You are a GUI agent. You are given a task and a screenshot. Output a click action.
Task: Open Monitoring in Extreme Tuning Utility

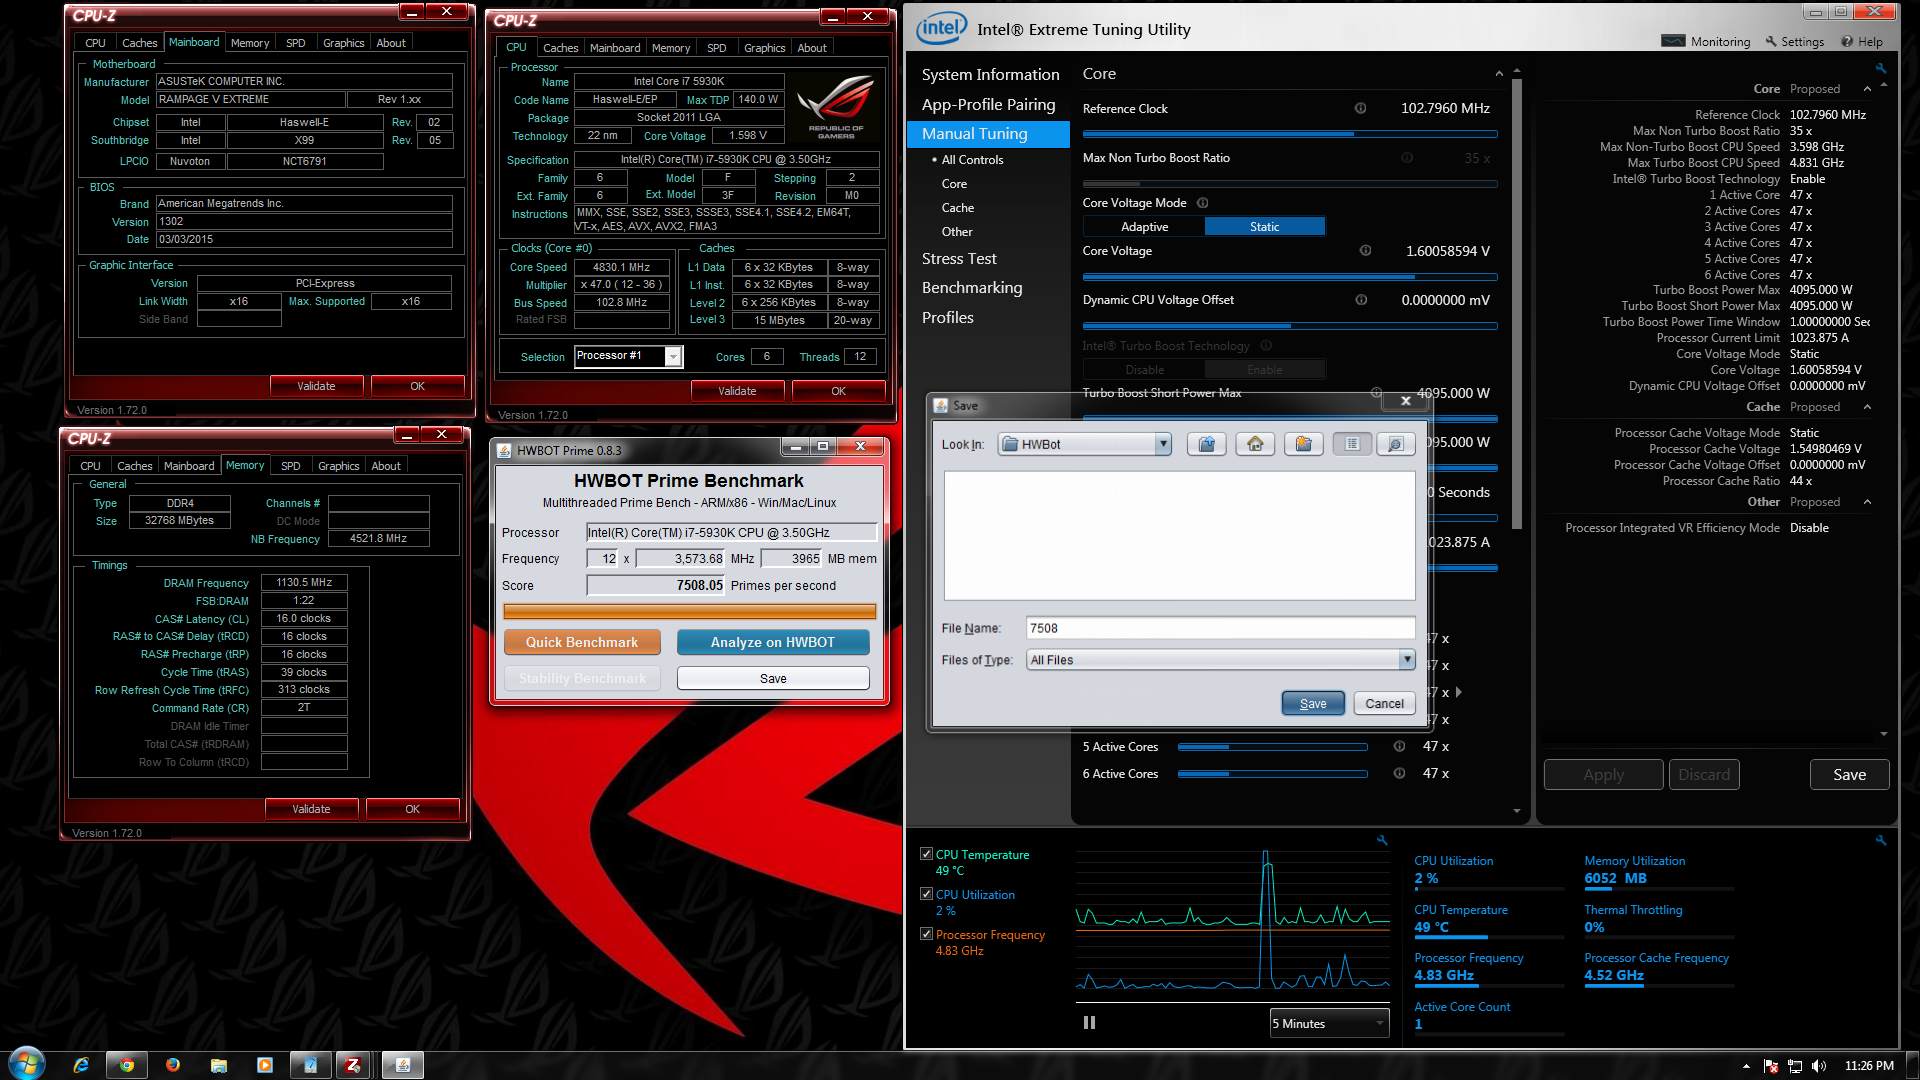click(x=1706, y=42)
